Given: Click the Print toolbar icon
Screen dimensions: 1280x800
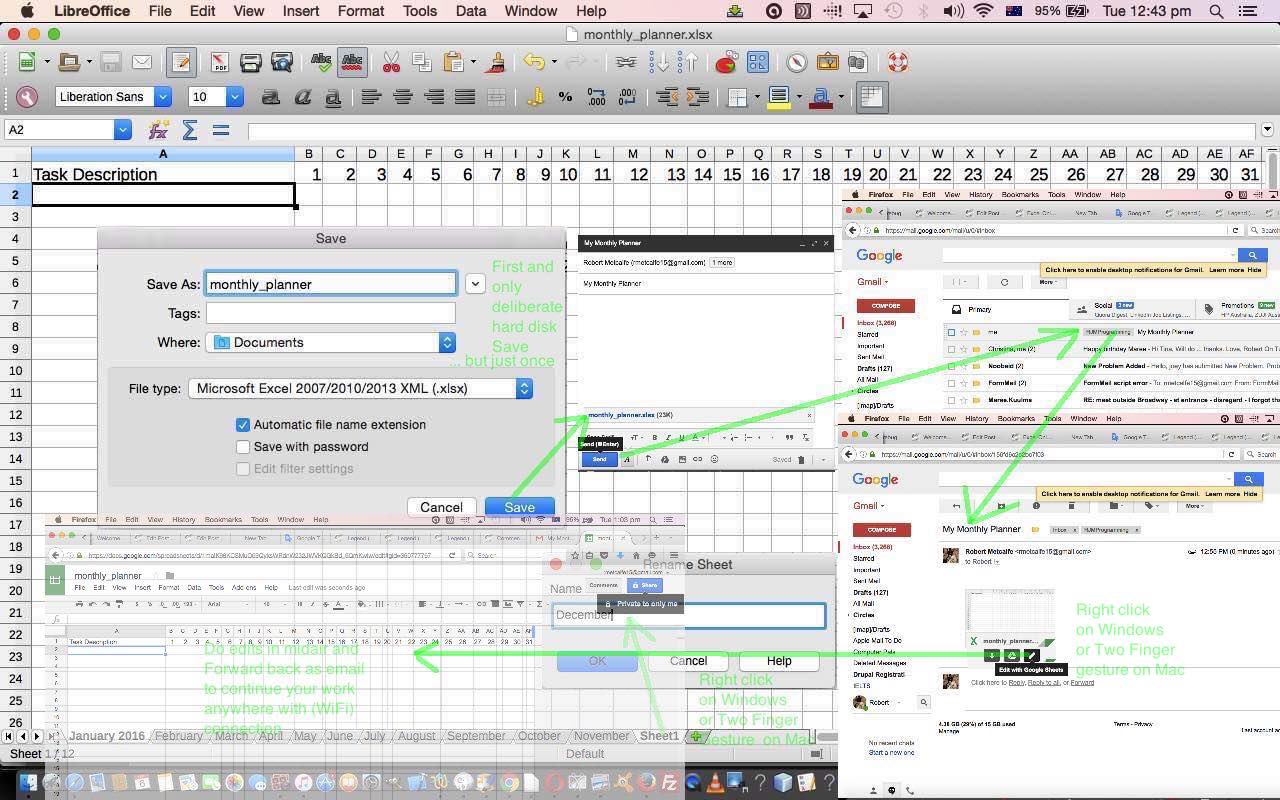Looking at the screenshot, I should coord(250,62).
